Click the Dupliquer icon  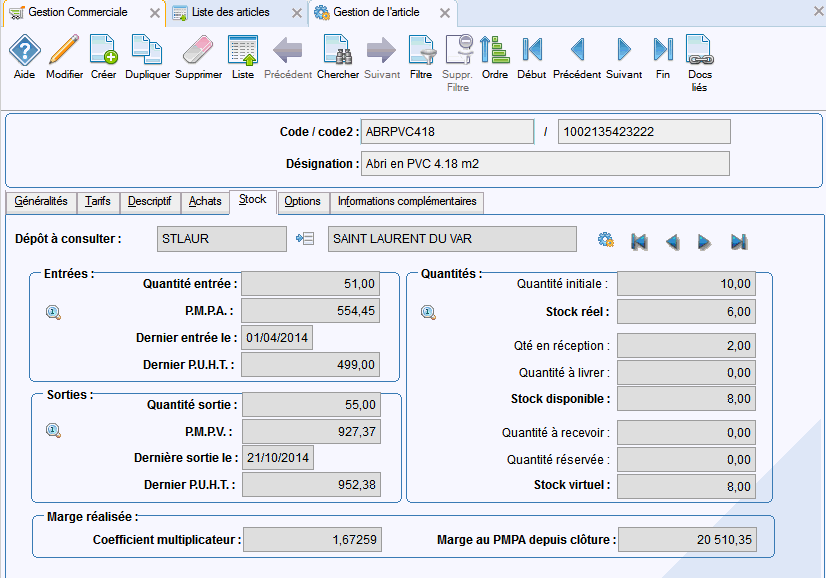(x=147, y=50)
